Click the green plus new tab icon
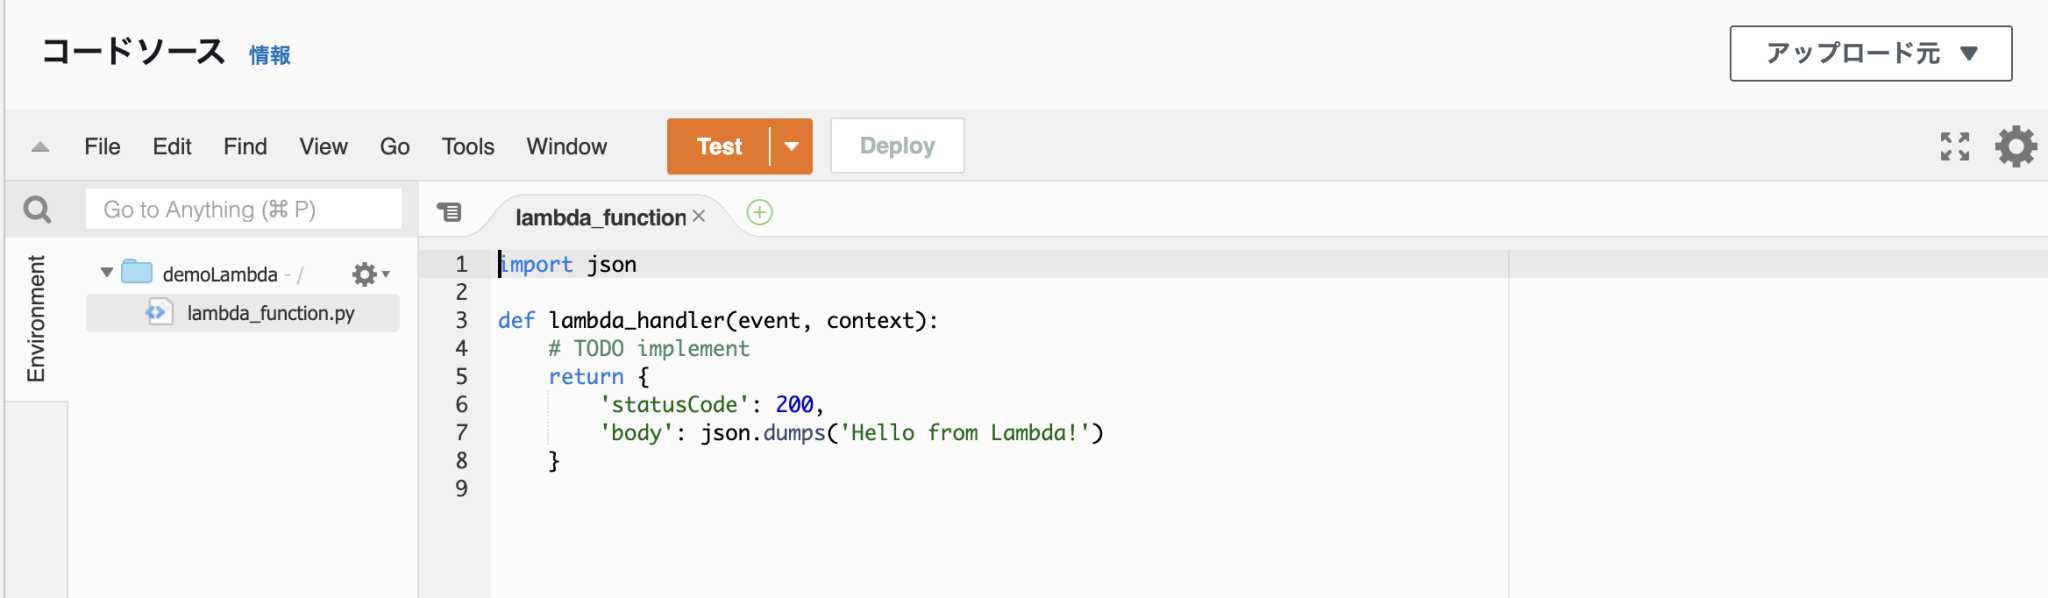This screenshot has width=2048, height=598. click(760, 213)
